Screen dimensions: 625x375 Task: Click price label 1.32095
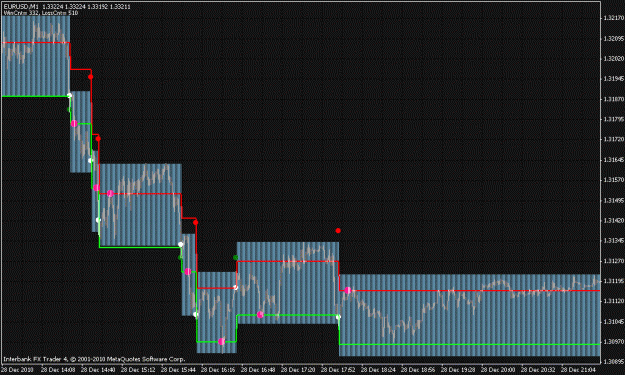click(613, 39)
